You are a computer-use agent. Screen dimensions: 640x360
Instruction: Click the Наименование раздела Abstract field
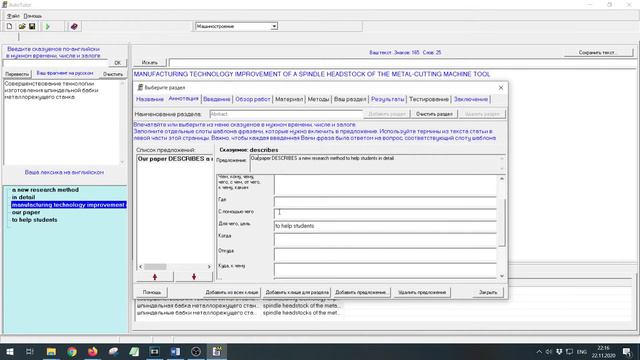(x=286, y=114)
